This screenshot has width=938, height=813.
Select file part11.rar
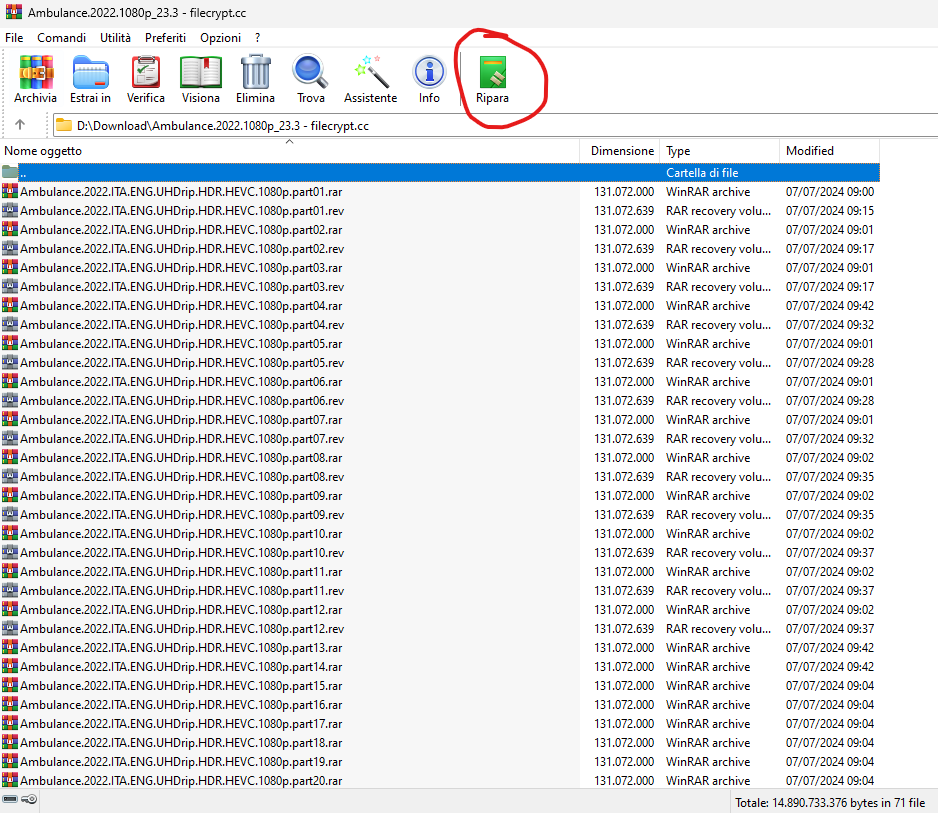point(440,571)
